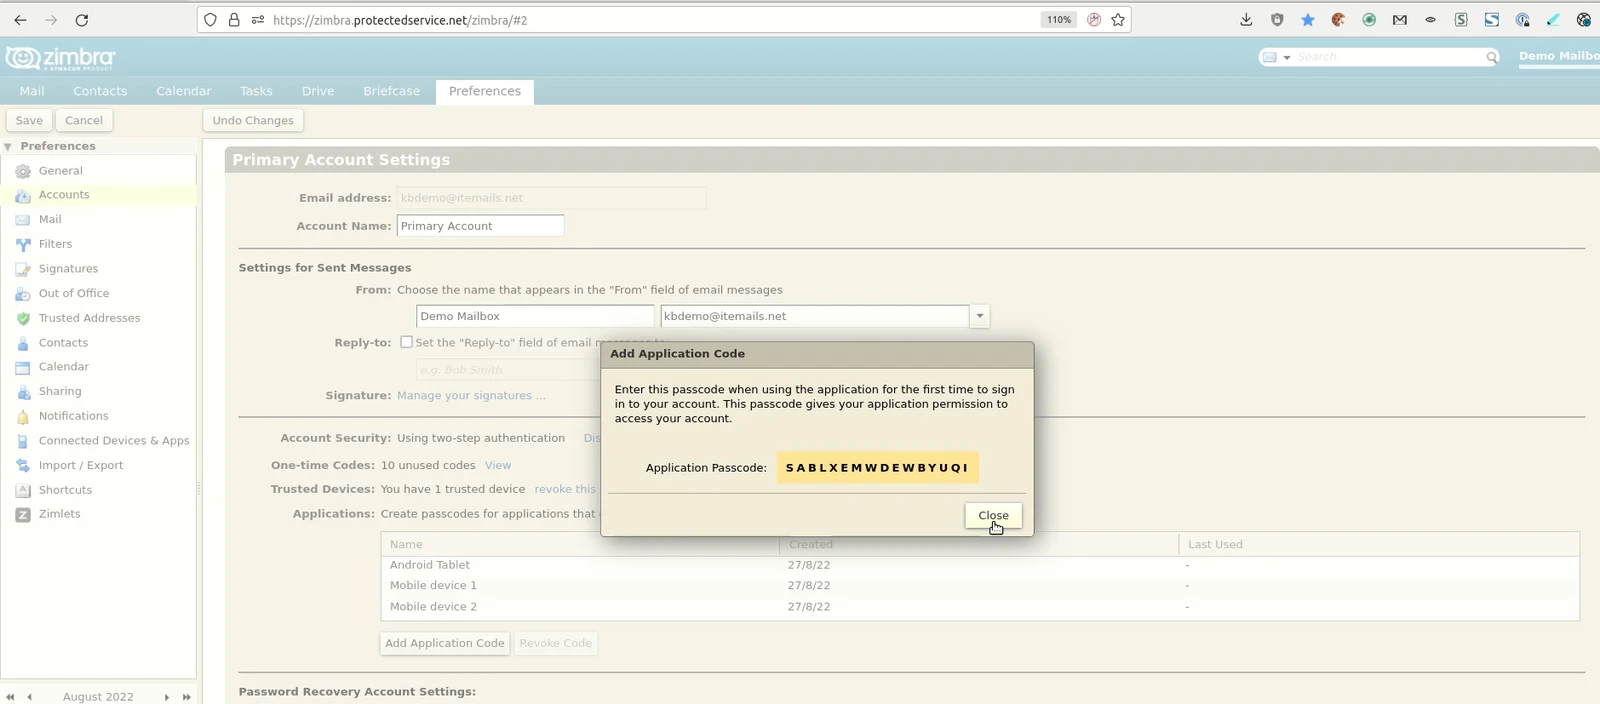
Task: Open Sharing preferences icon
Action: (23, 392)
